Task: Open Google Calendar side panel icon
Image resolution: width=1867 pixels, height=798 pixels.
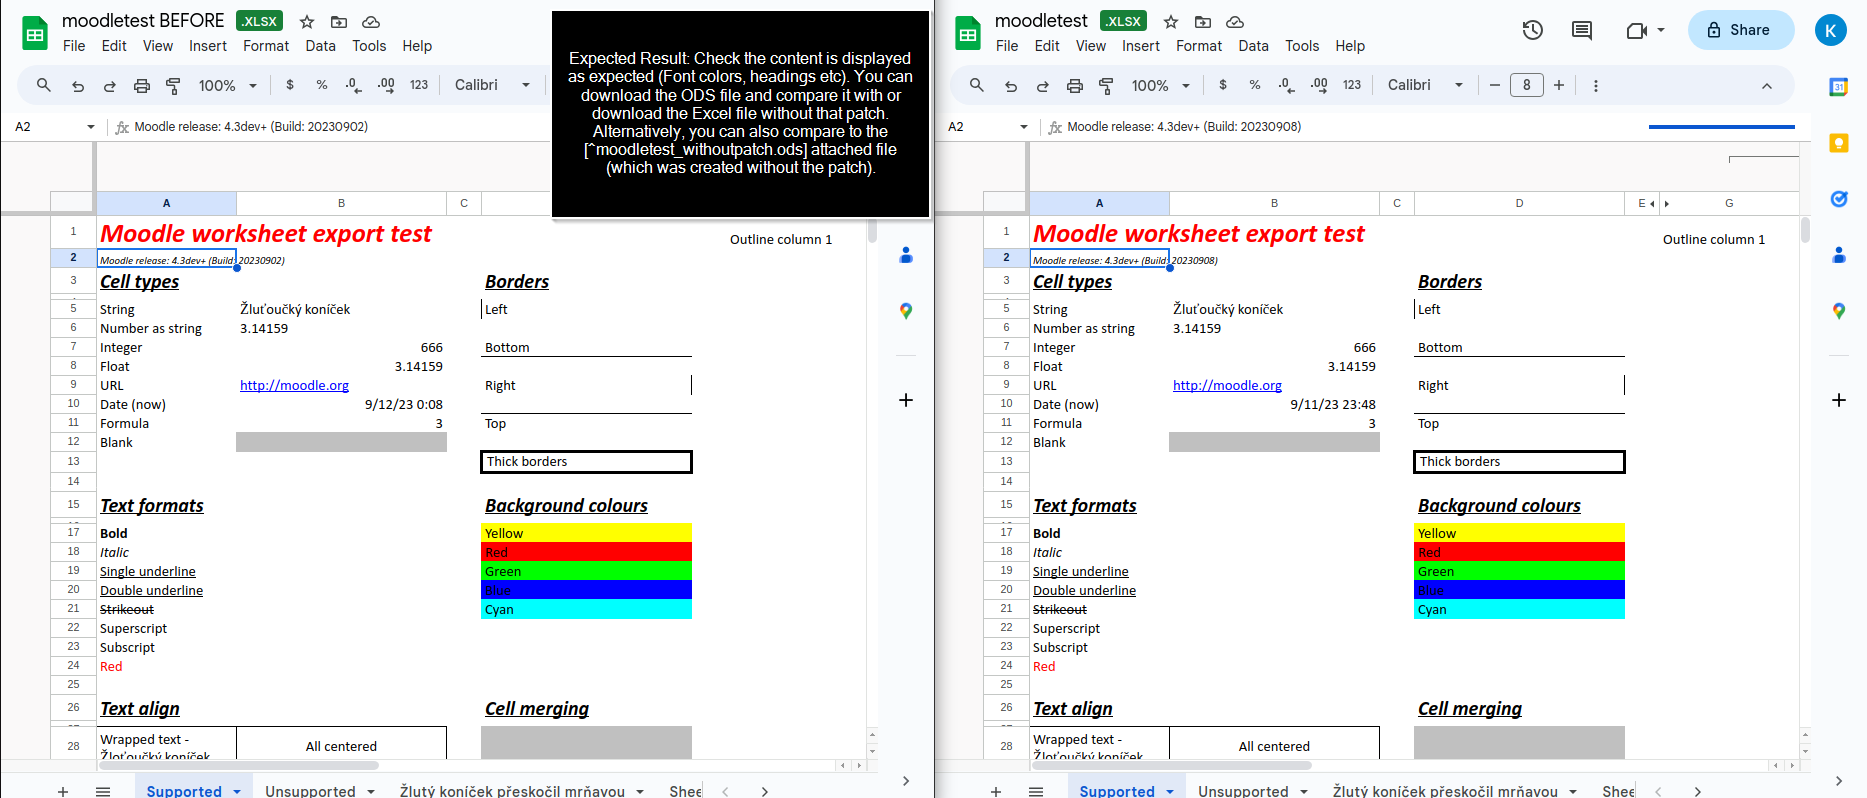Action: coord(1839,87)
